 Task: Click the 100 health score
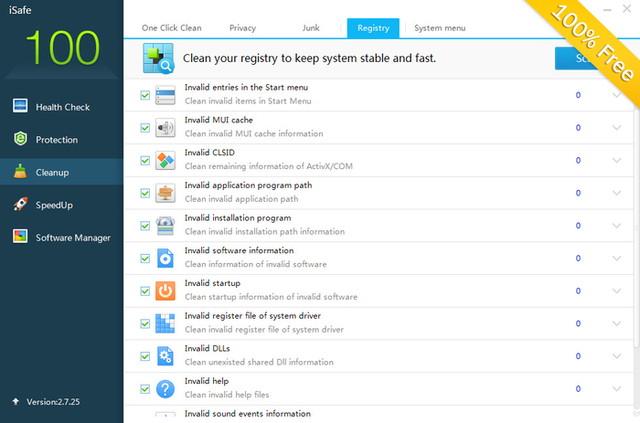62,48
